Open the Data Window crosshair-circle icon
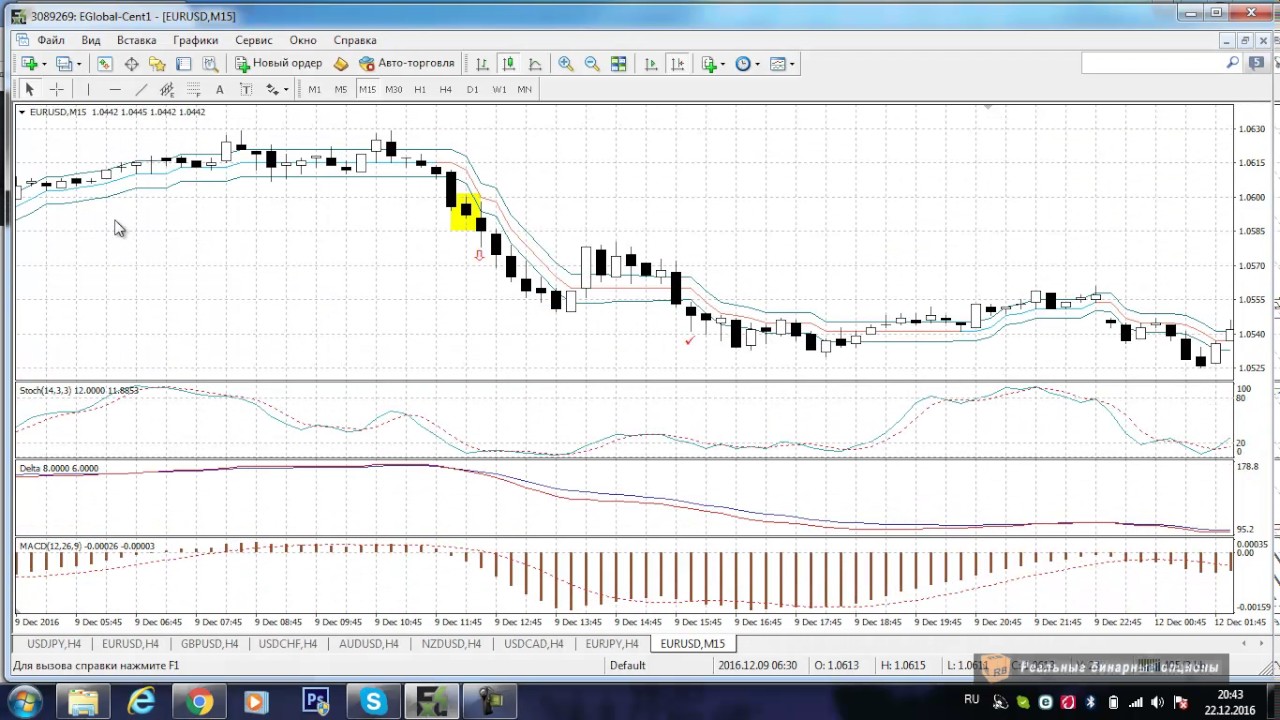Screen dimensions: 1280x720 (x=131, y=63)
